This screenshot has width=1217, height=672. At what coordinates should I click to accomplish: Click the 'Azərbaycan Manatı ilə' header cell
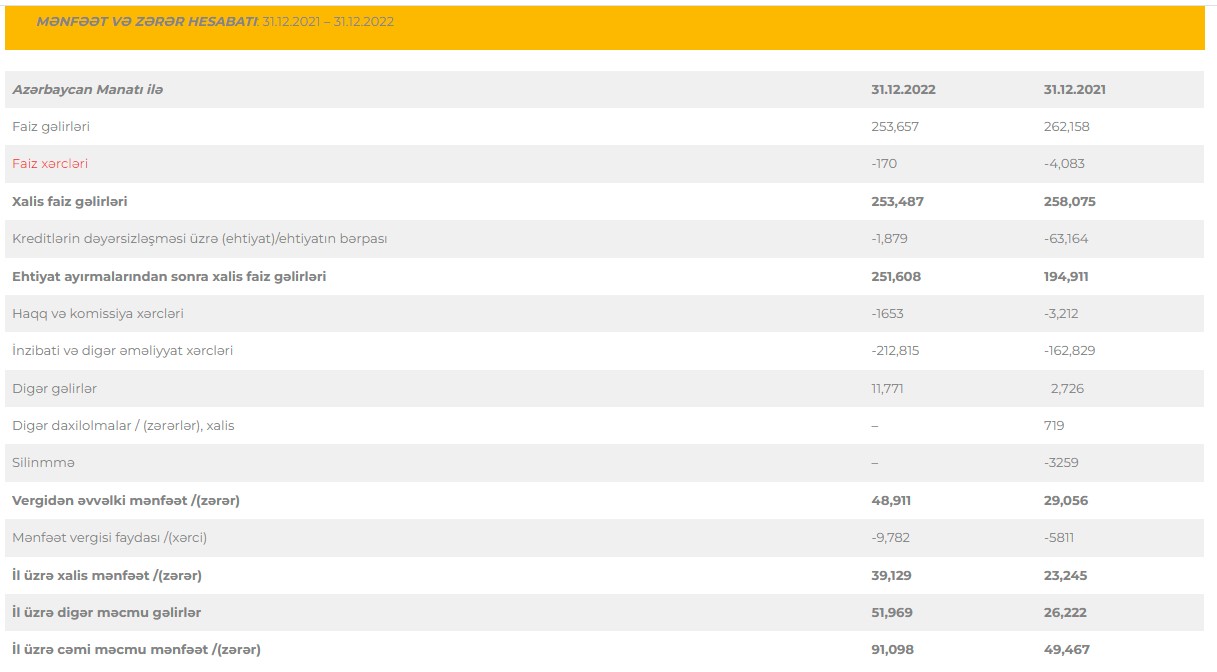click(88, 89)
